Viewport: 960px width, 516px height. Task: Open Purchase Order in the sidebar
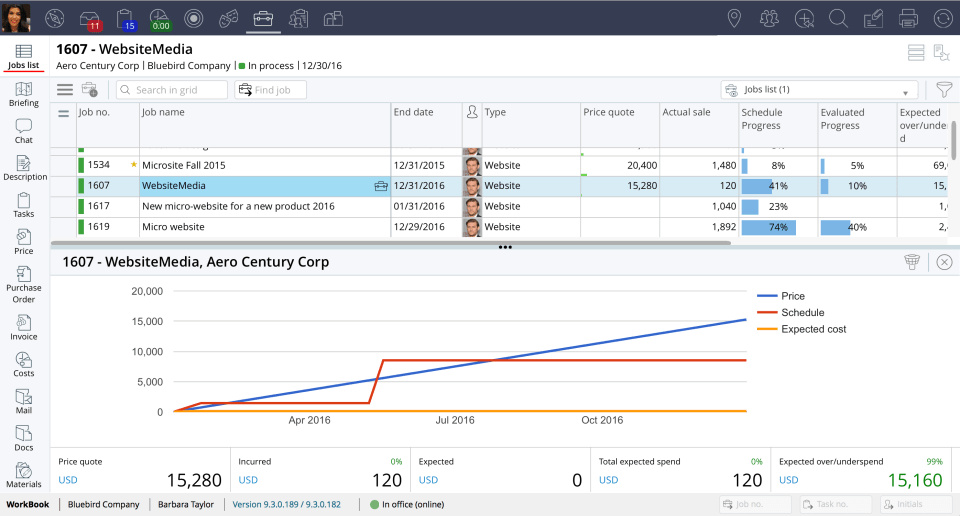click(23, 285)
